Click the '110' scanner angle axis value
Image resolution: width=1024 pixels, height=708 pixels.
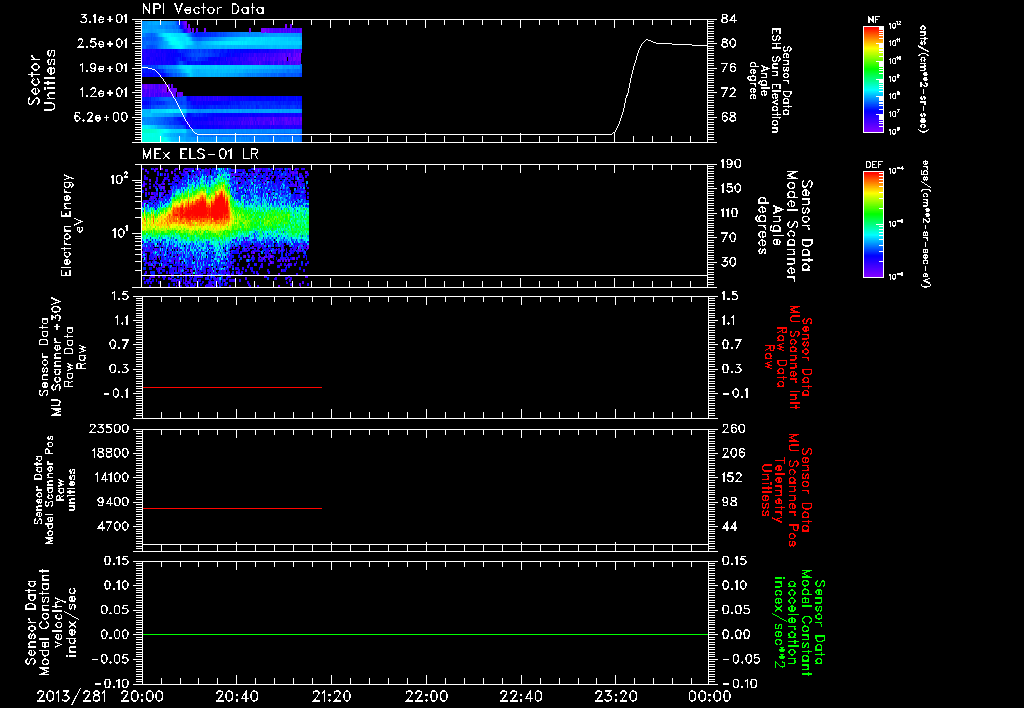[x=729, y=213]
